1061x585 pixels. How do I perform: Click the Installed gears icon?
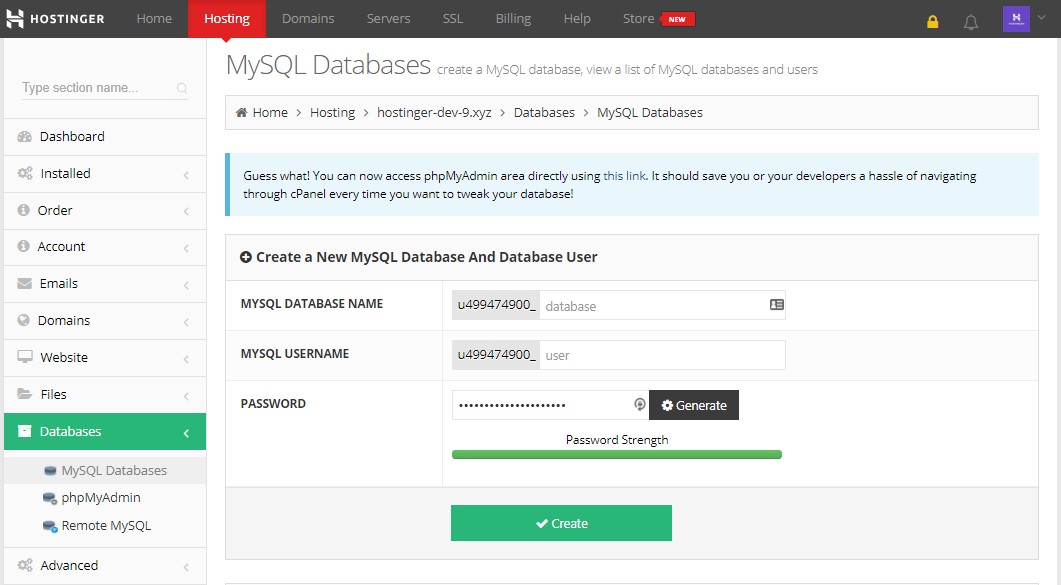[x=25, y=173]
